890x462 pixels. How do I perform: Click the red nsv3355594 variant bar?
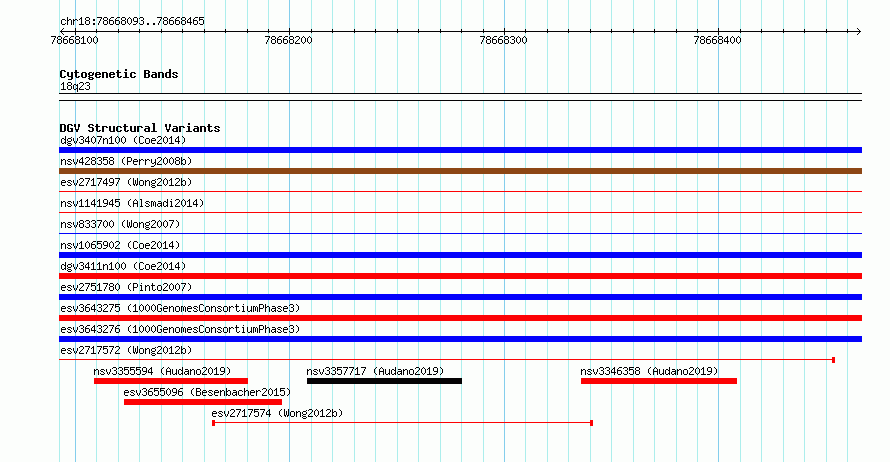click(171, 381)
